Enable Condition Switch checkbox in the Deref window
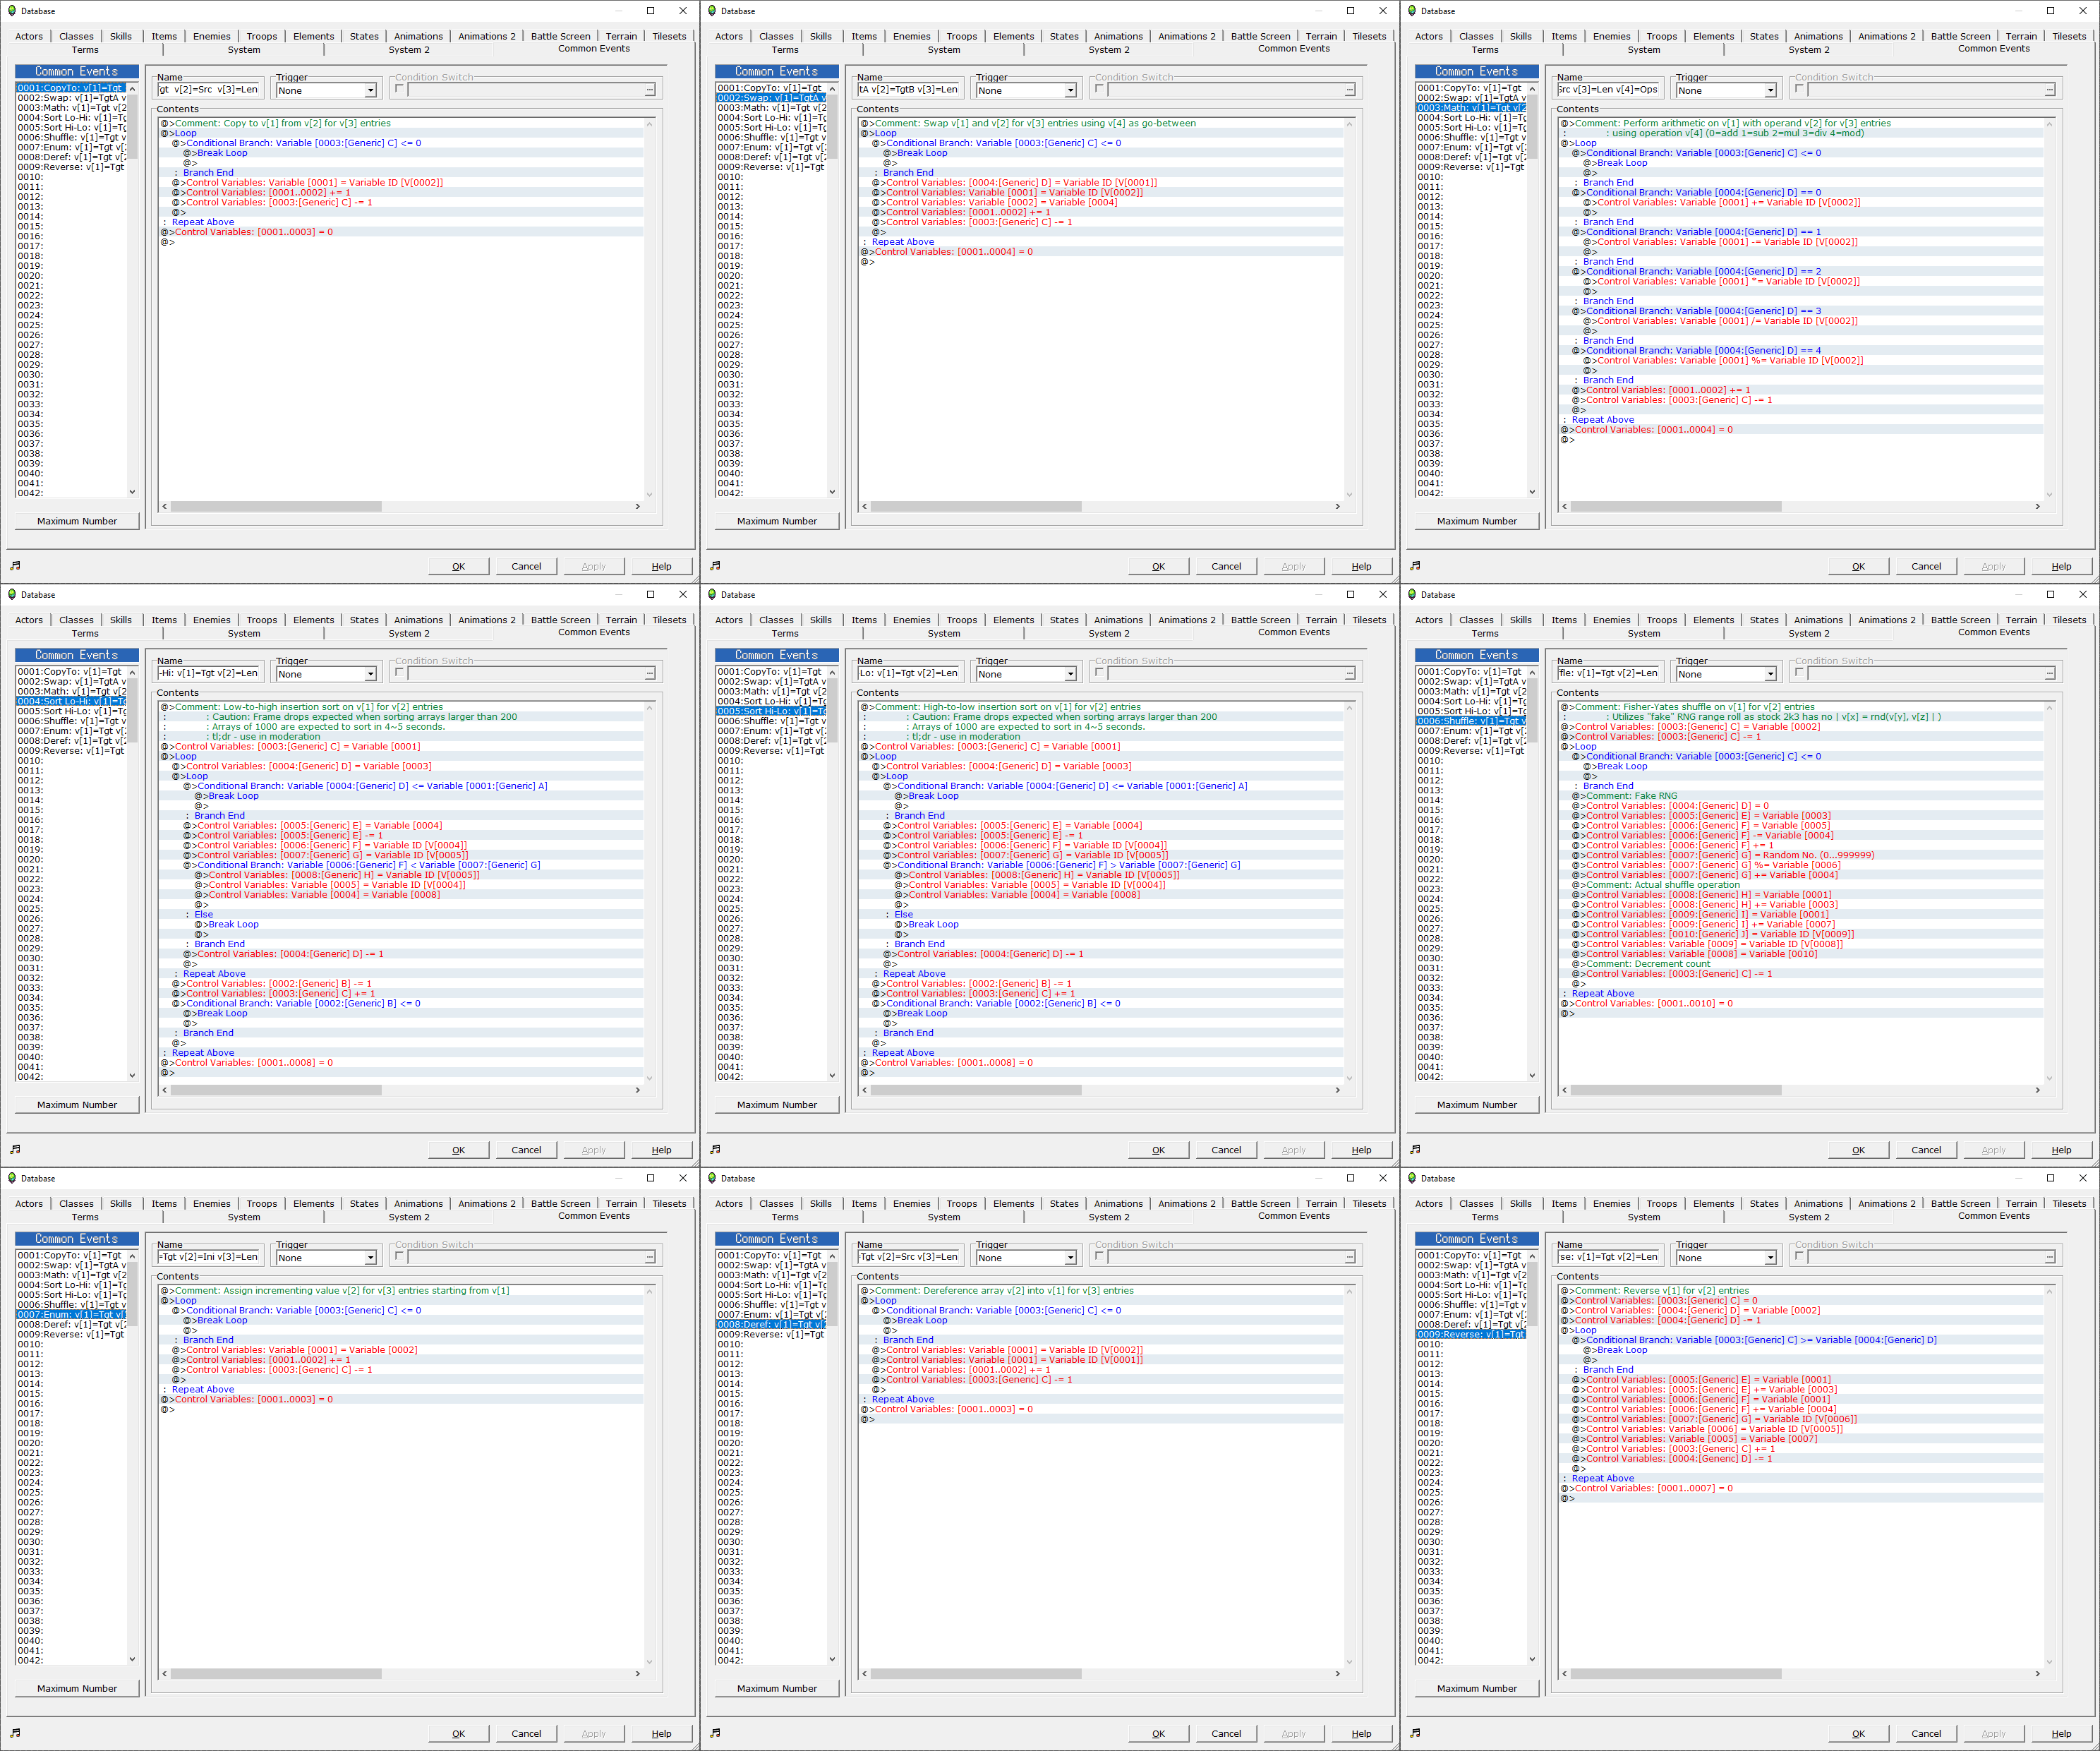This screenshot has width=2100, height=1751. [1099, 1256]
